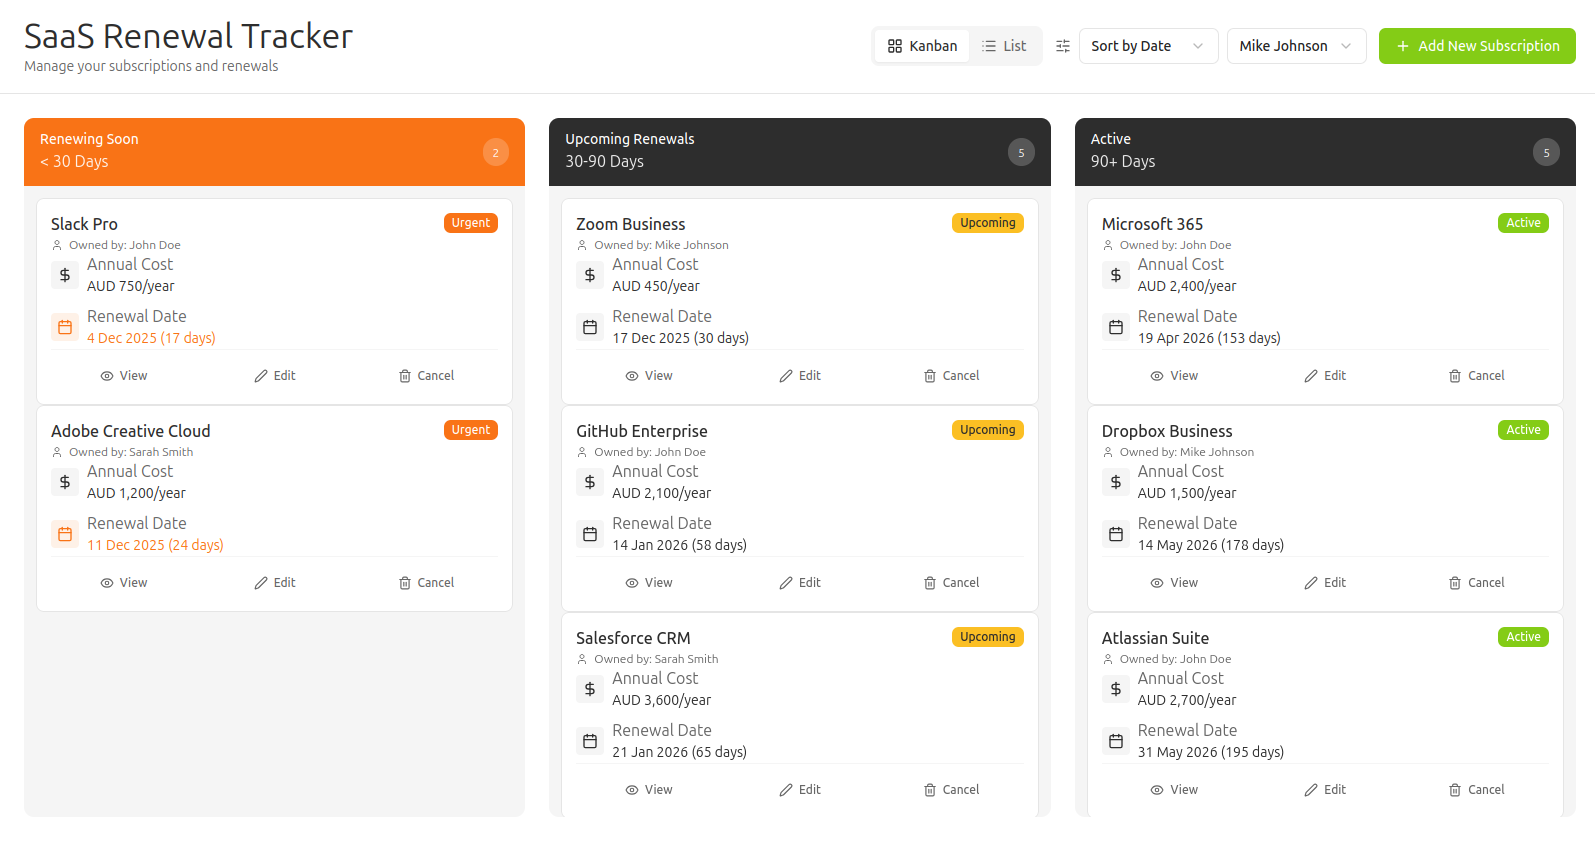This screenshot has width=1595, height=841.
Task: Select the Upcoming Renewals column header
Action: 799,151
